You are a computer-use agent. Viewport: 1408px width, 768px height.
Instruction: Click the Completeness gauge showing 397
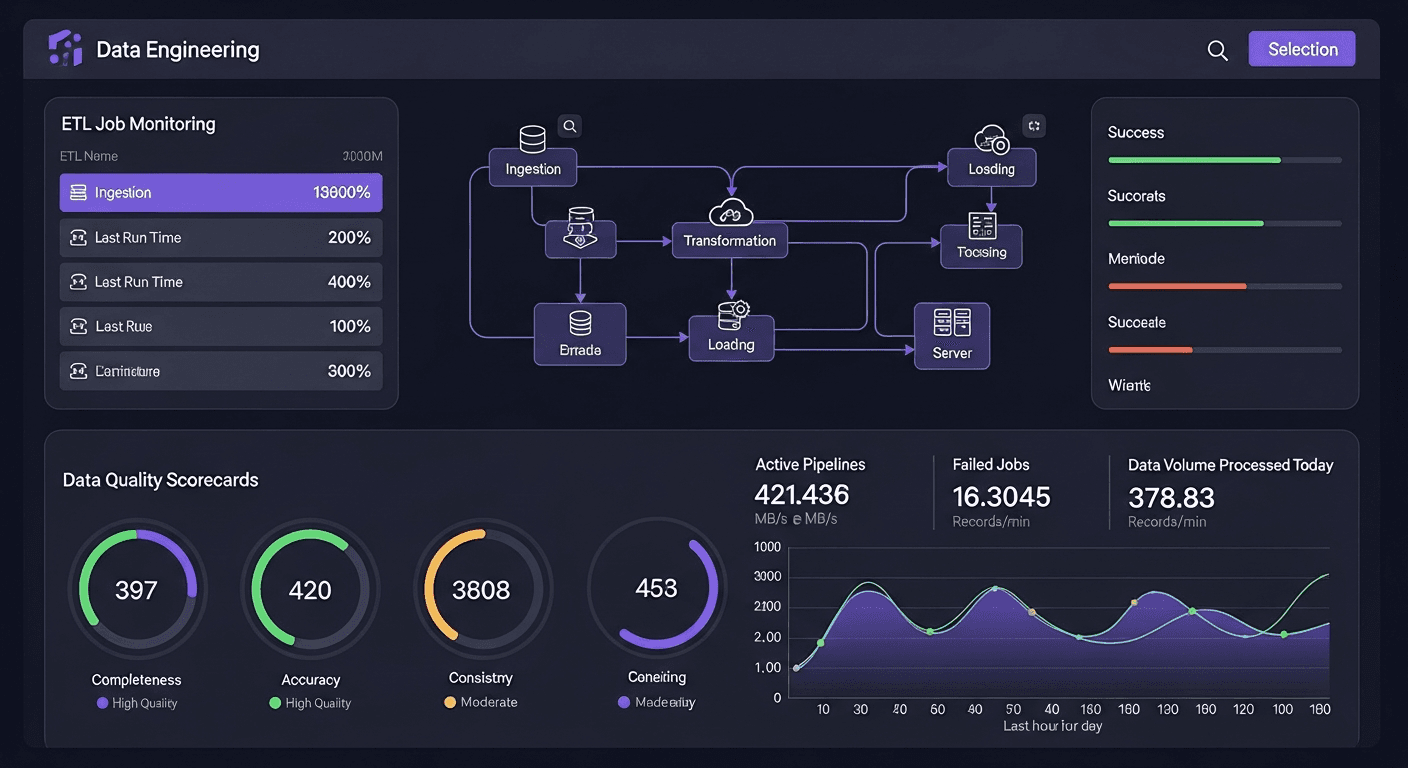point(138,589)
